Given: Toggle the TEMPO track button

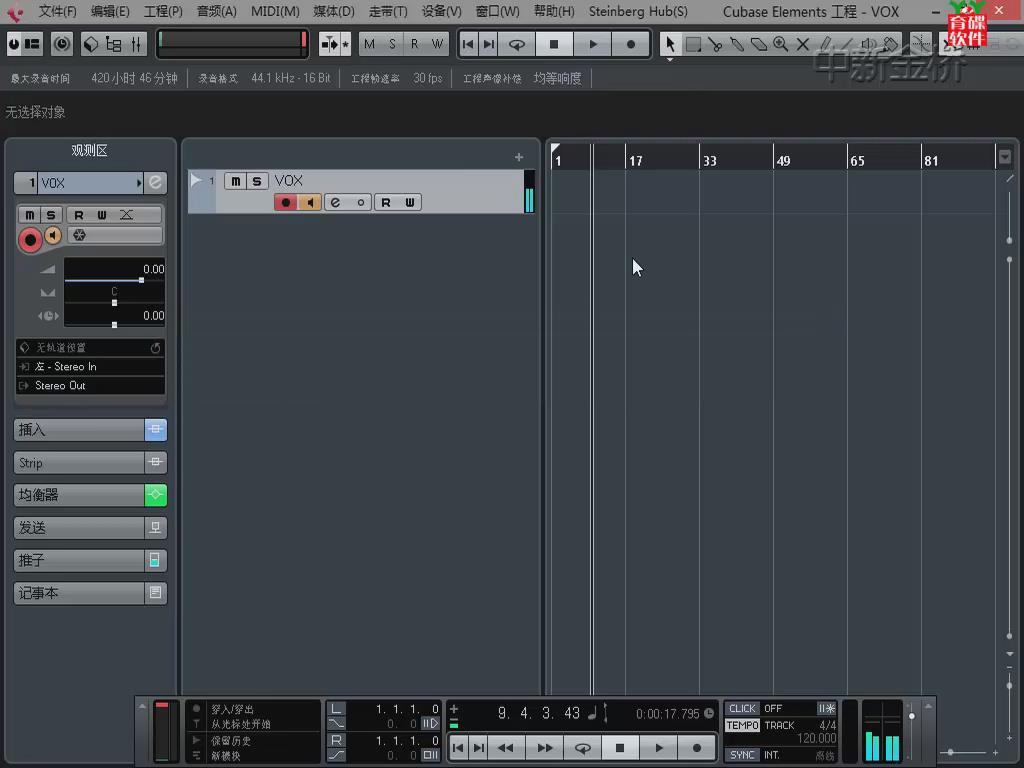Looking at the screenshot, I should pyautogui.click(x=743, y=726).
